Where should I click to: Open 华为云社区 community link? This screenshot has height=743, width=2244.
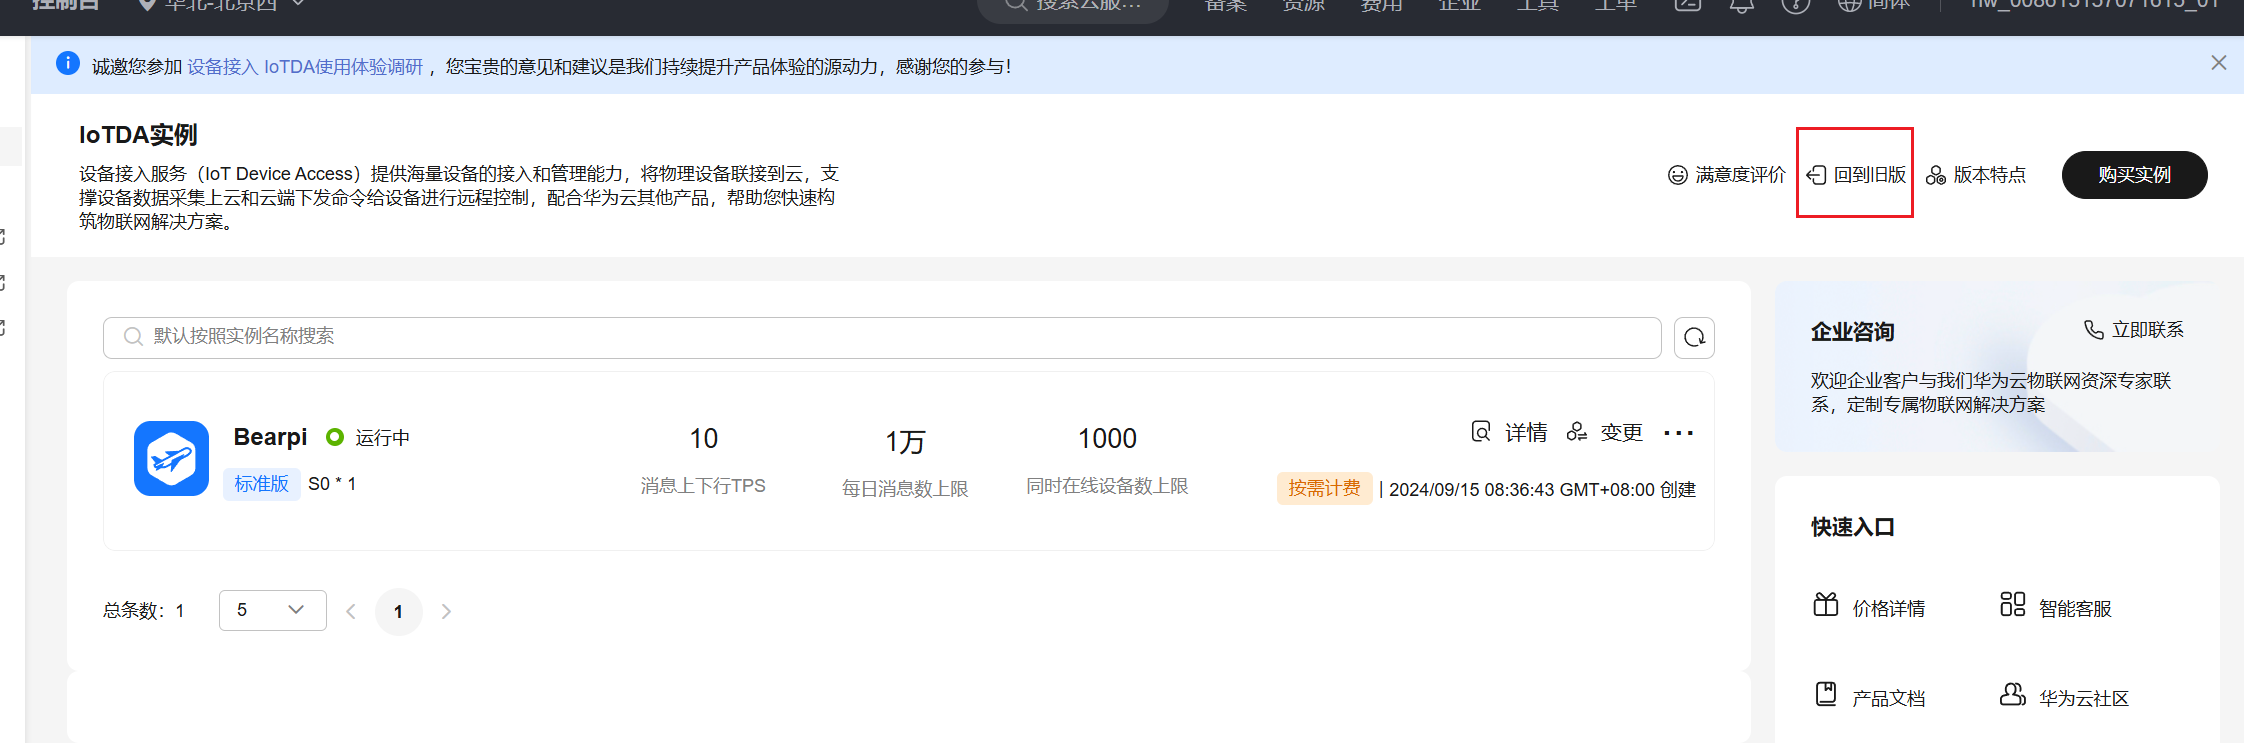[2084, 699]
